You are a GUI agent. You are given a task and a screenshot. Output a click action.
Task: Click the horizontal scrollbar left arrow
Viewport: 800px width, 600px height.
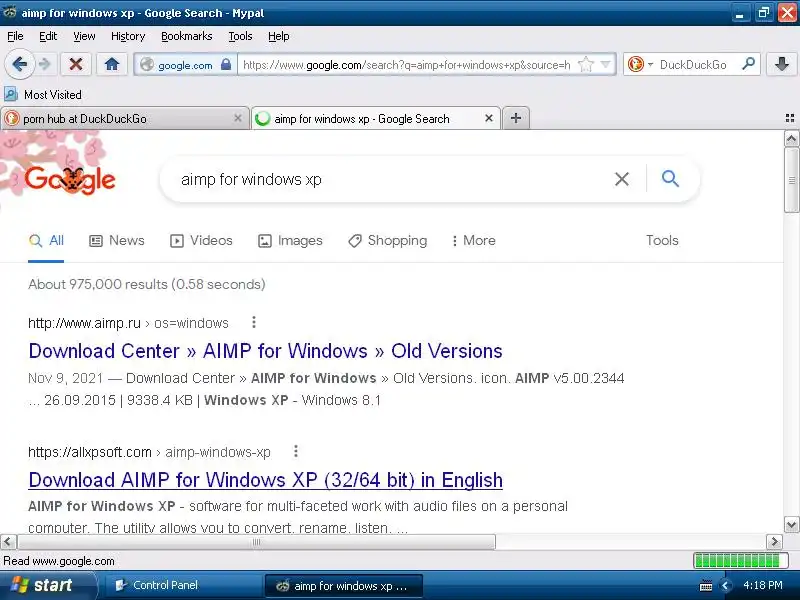8,541
